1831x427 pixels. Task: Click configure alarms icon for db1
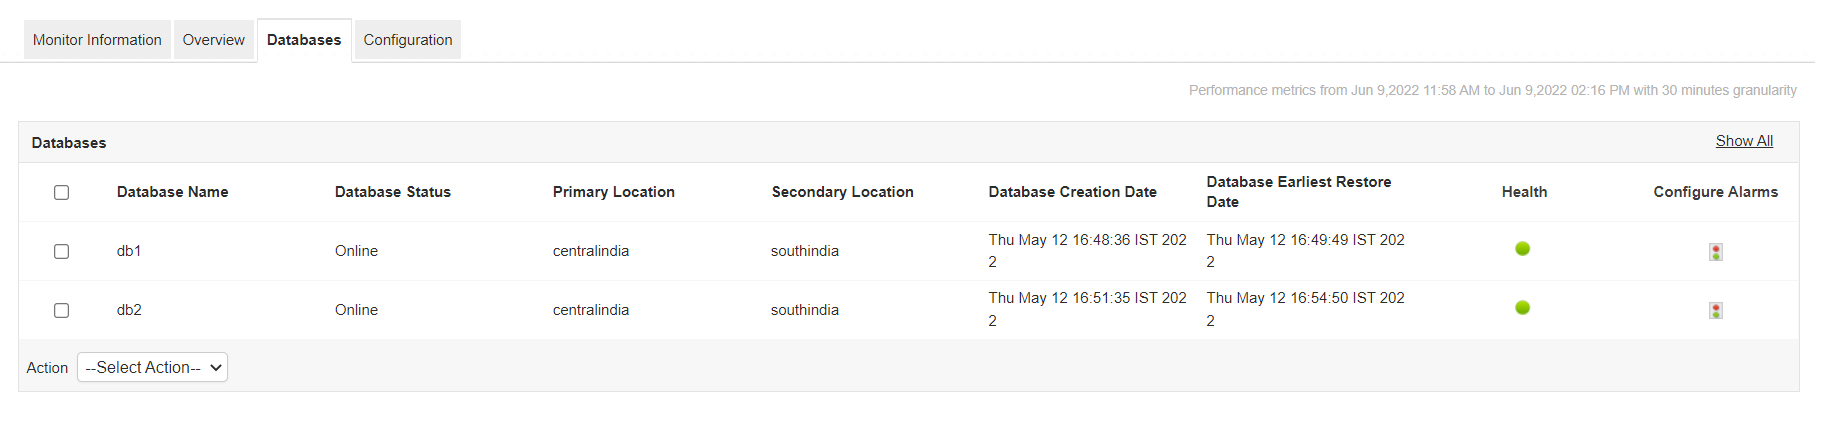(1715, 252)
